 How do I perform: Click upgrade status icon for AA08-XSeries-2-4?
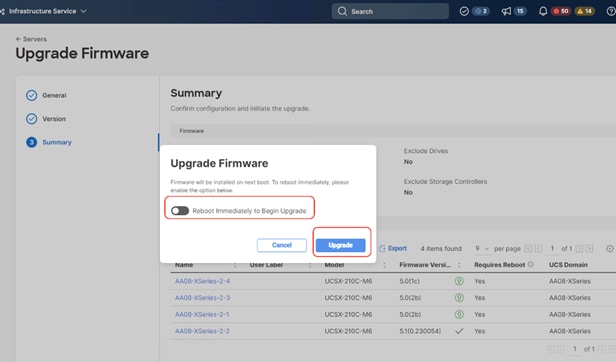click(459, 281)
